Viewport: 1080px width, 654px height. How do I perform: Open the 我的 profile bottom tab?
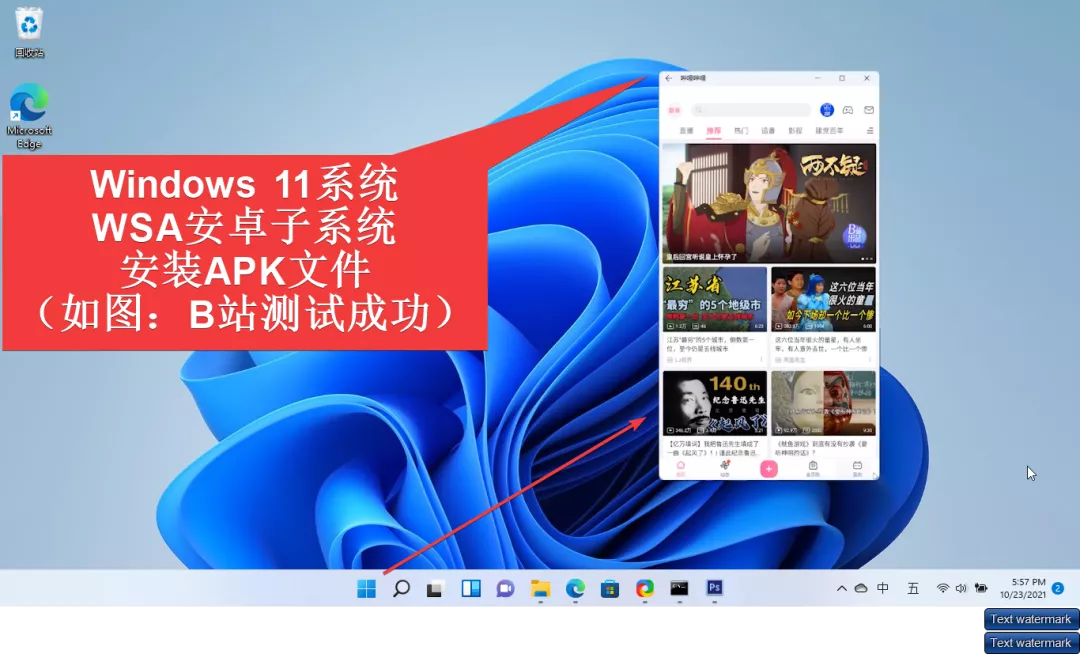(858, 469)
